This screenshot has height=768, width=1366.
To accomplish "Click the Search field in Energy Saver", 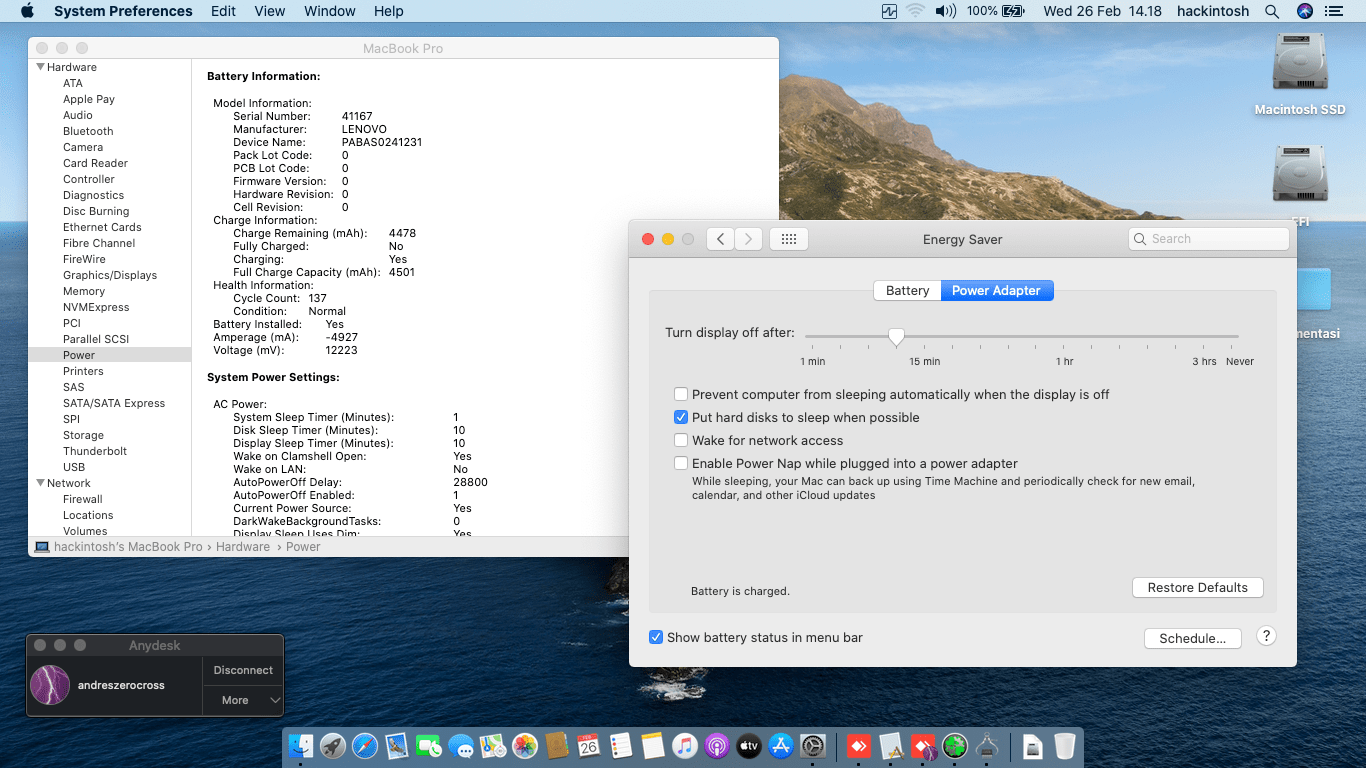I will tap(1208, 239).
